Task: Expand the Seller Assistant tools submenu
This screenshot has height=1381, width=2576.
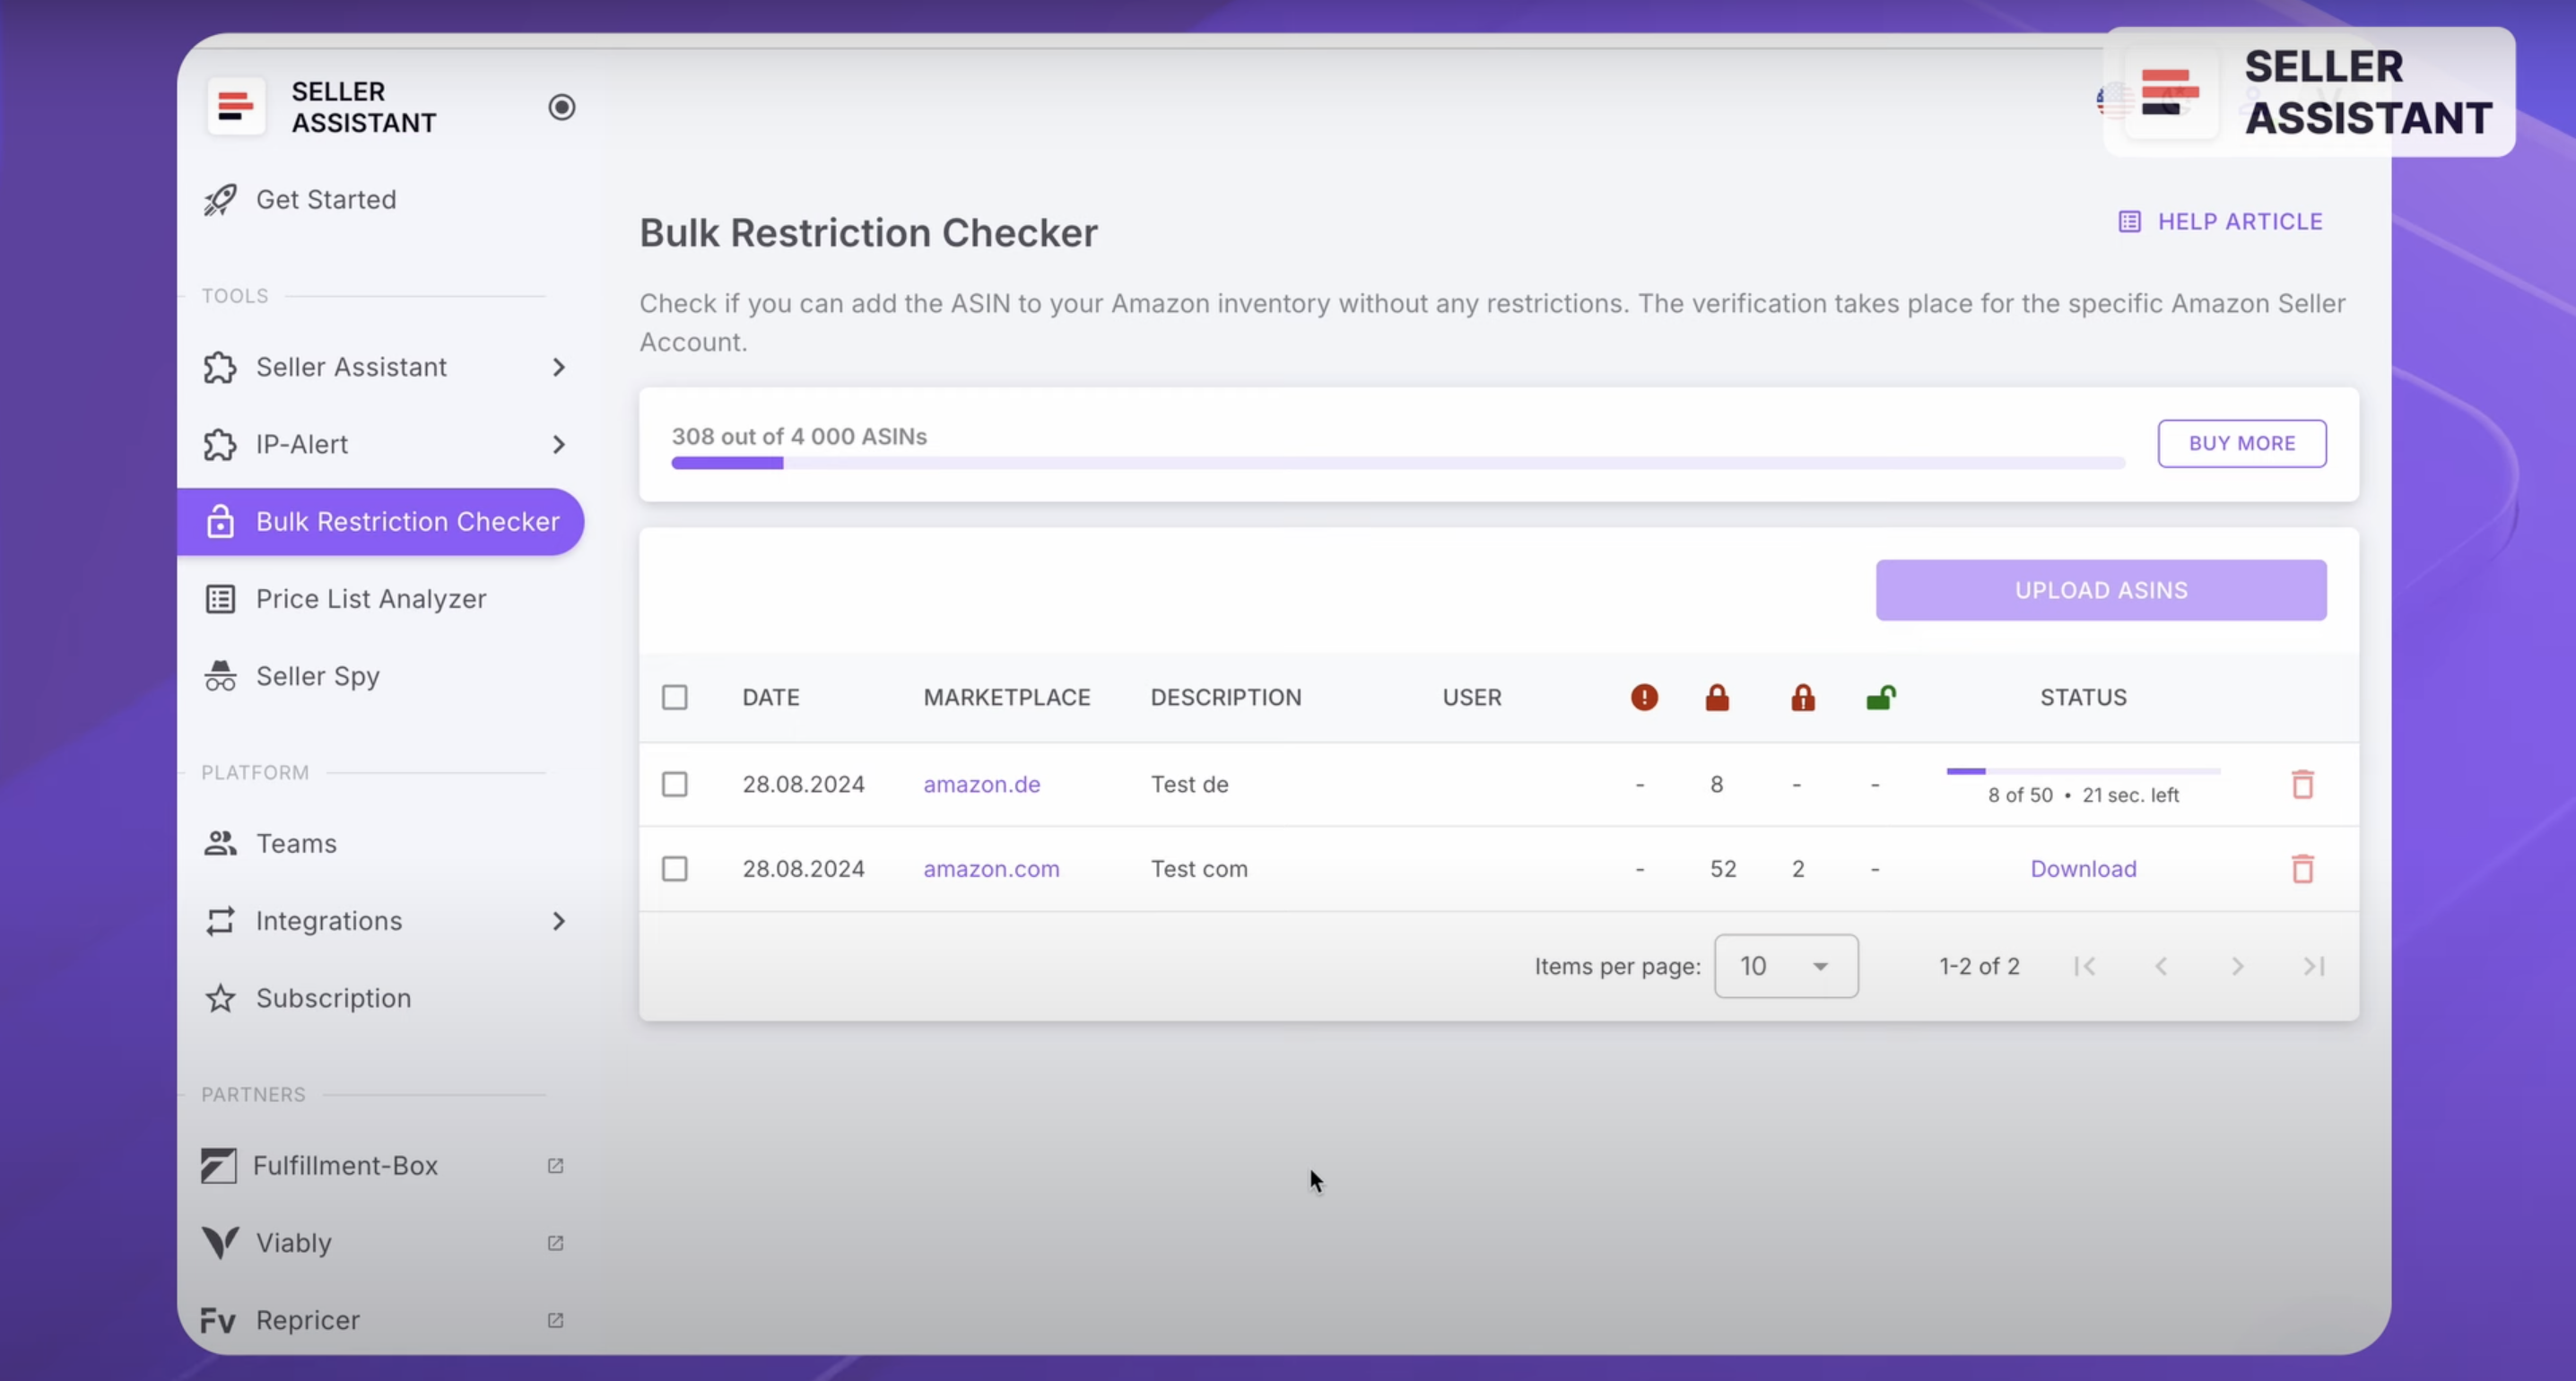Action: pos(559,367)
